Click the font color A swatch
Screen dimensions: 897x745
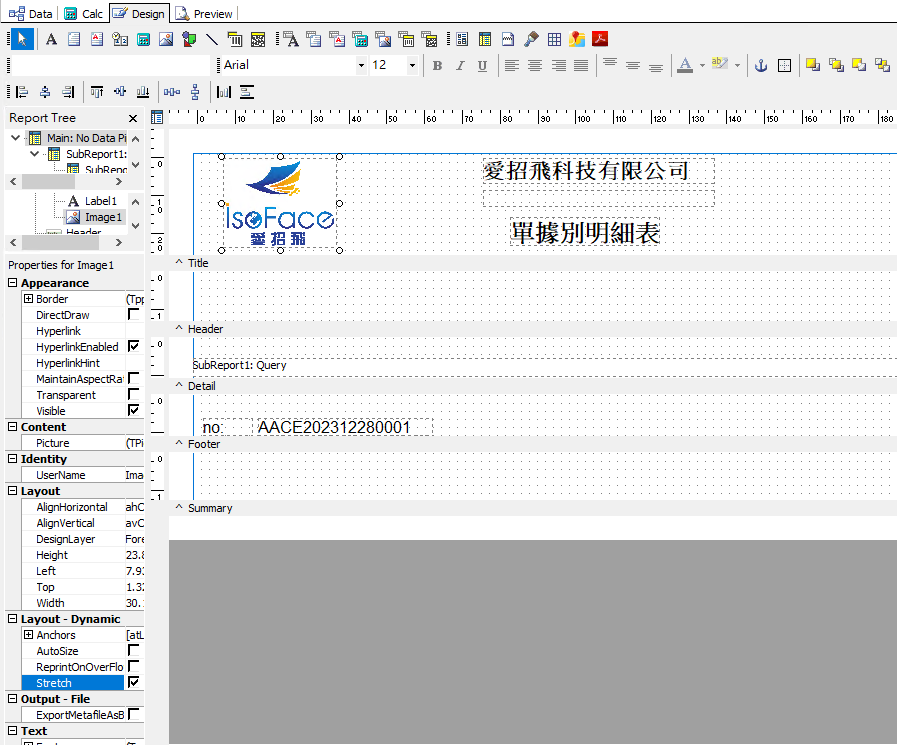pyautogui.click(x=685, y=65)
